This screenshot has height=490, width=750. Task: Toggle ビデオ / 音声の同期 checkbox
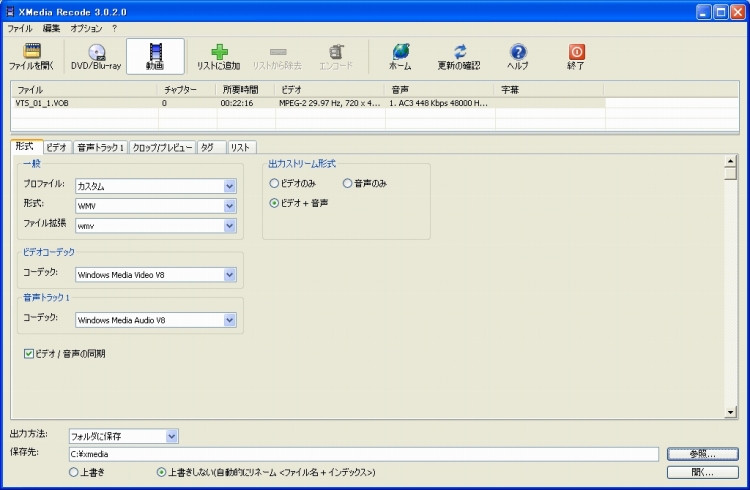[29, 354]
